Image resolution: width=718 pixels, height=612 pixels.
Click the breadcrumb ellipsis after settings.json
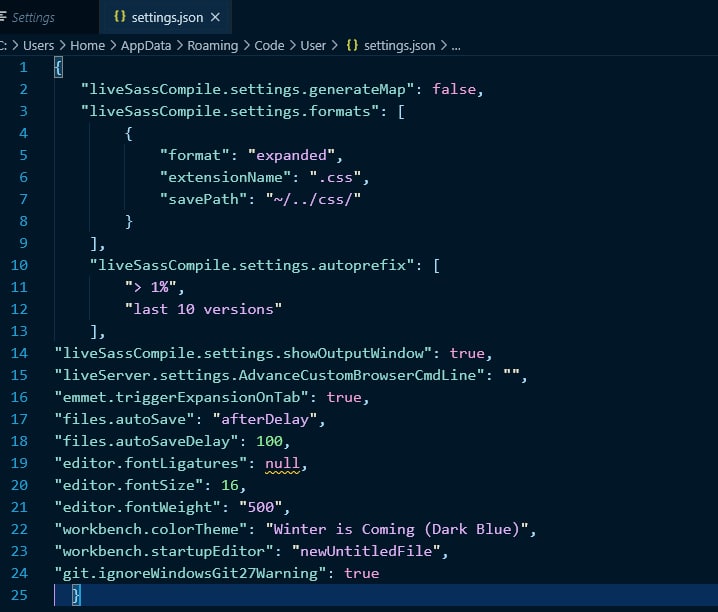(456, 46)
